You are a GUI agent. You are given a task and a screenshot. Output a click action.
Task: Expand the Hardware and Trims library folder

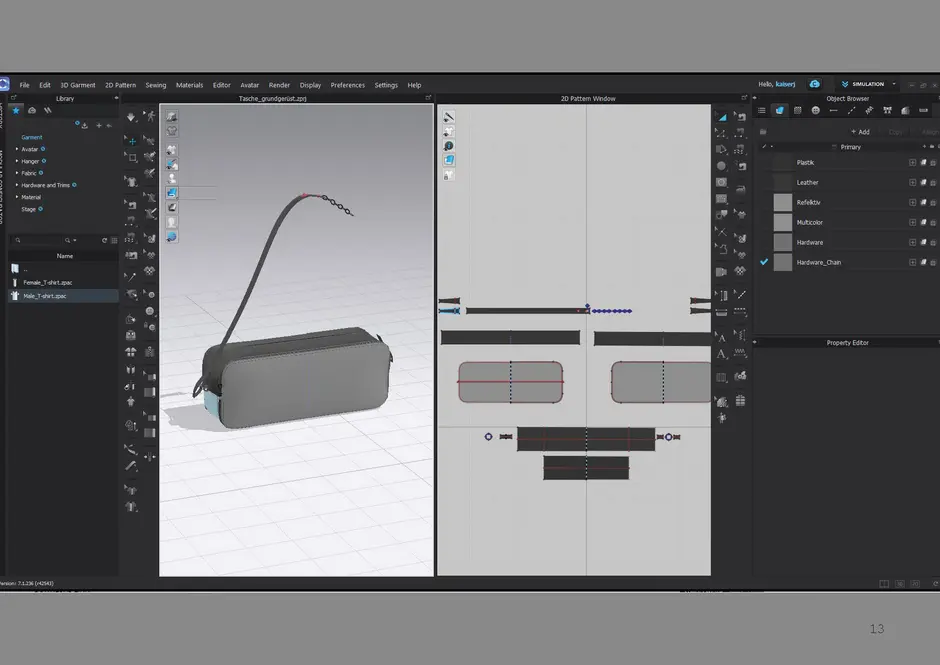click(45, 185)
